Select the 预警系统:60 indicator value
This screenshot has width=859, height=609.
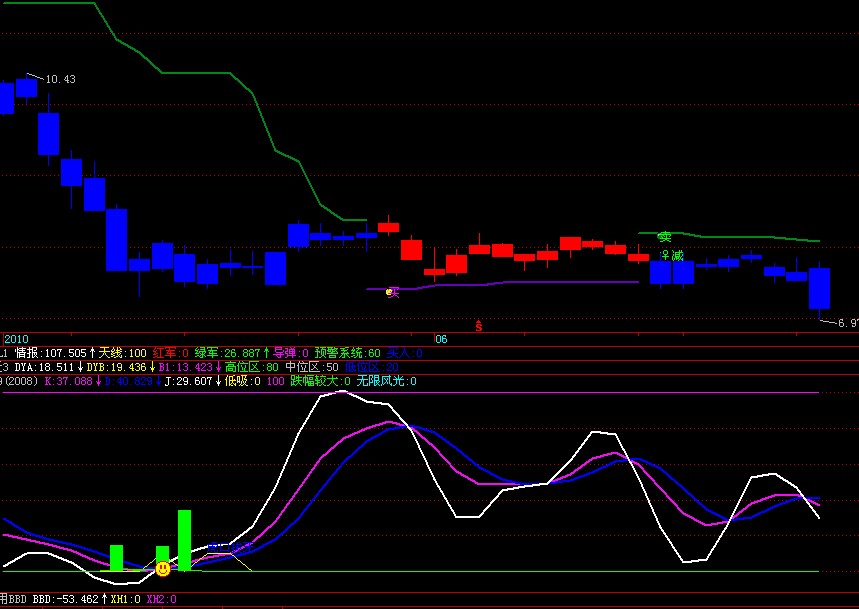pos(347,353)
